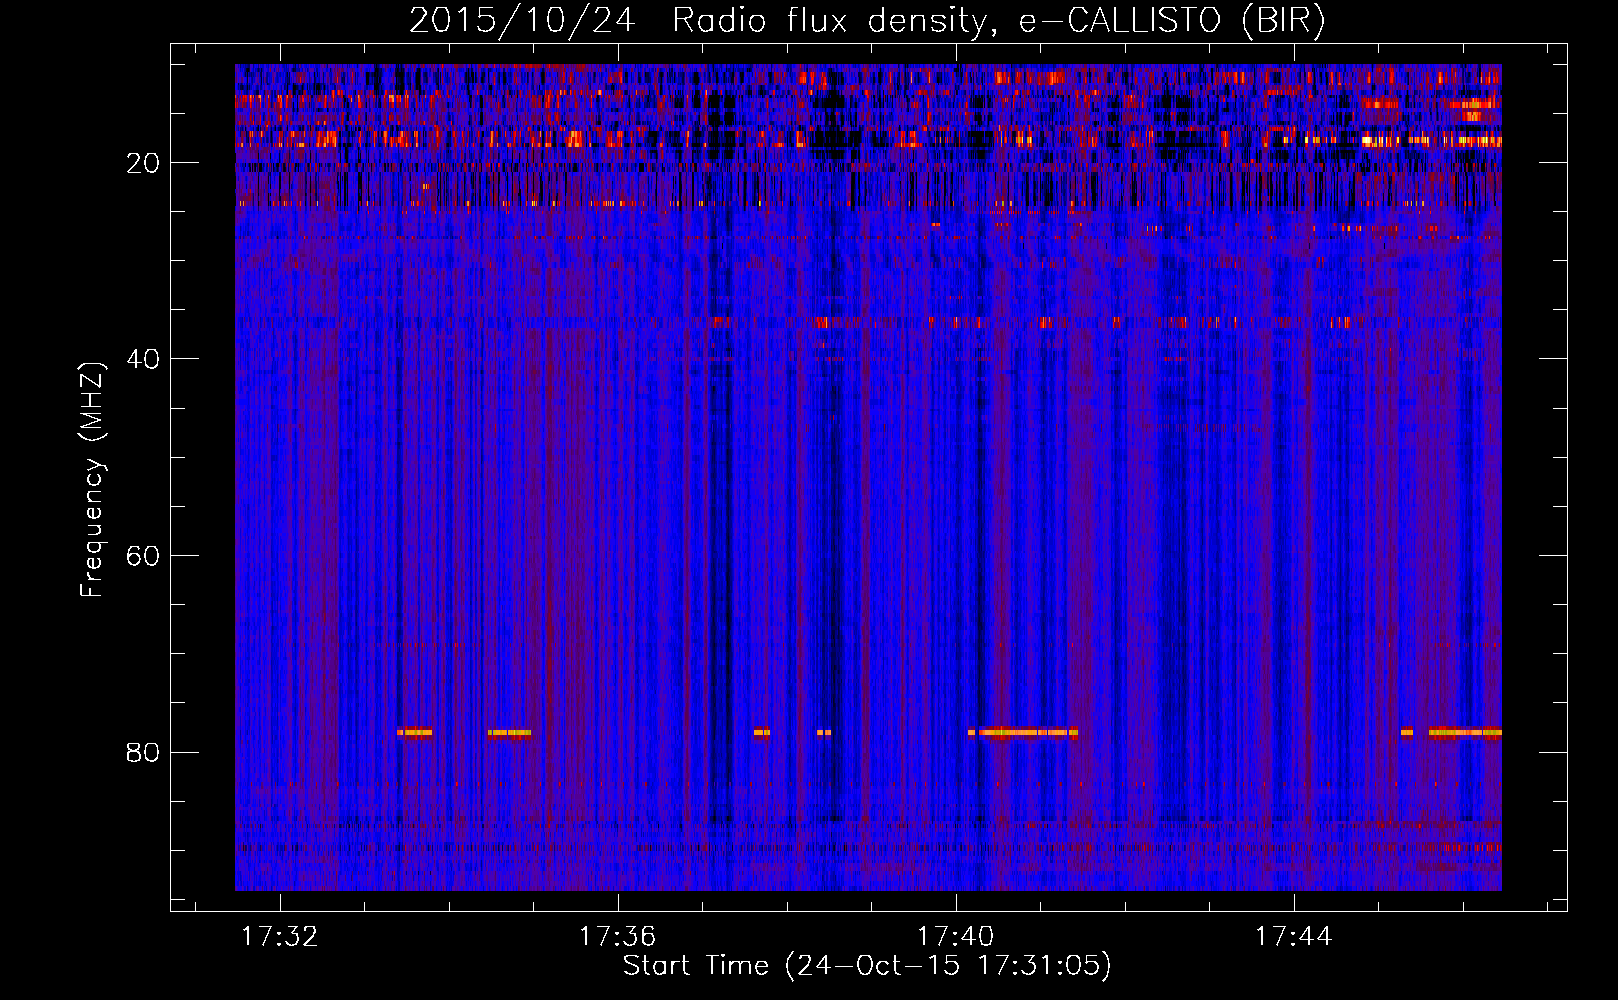Click the 80 MHz frequency tick label
The height and width of the screenshot is (1000, 1618).
(x=143, y=752)
